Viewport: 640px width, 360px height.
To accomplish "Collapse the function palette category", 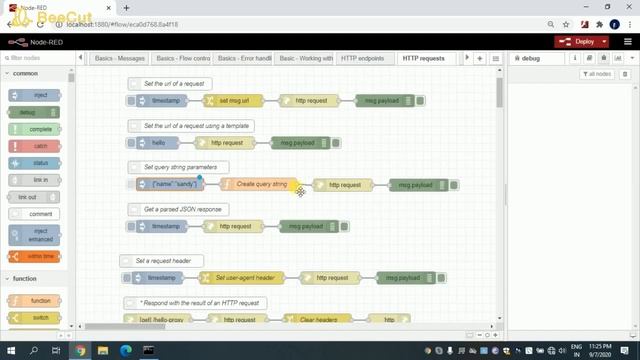I will [x=7, y=279].
